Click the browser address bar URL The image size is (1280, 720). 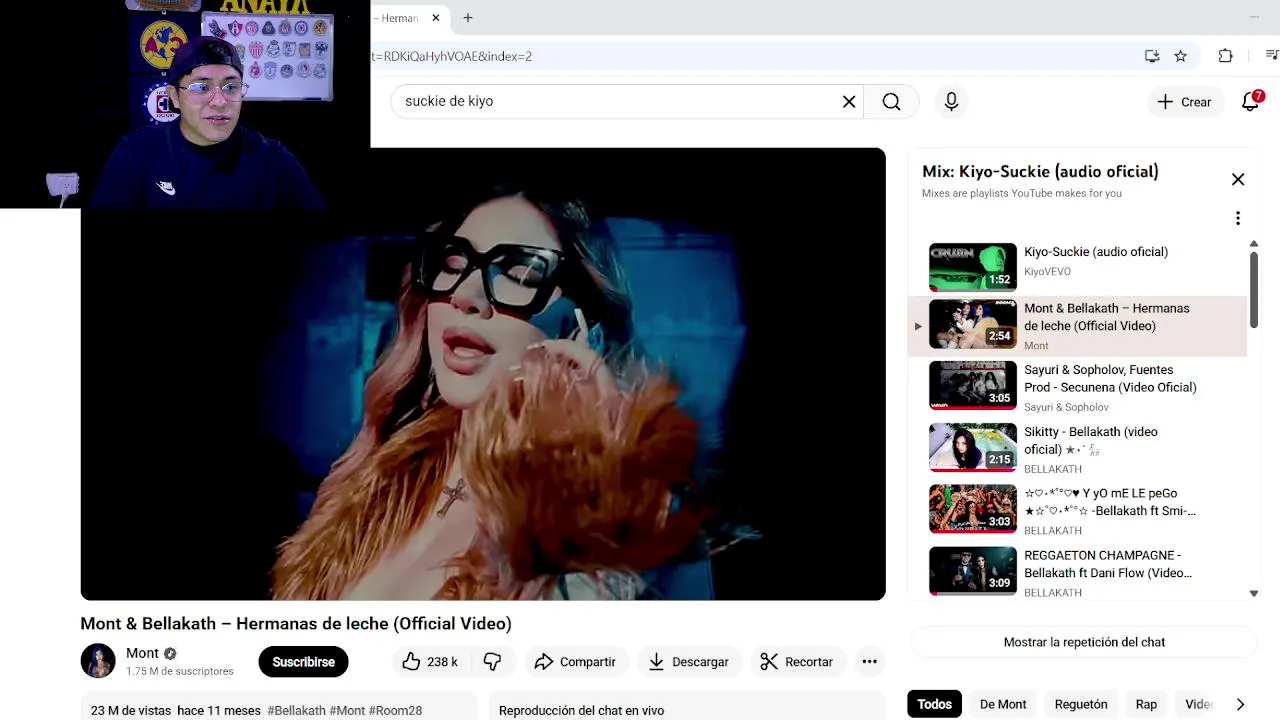[x=451, y=56]
